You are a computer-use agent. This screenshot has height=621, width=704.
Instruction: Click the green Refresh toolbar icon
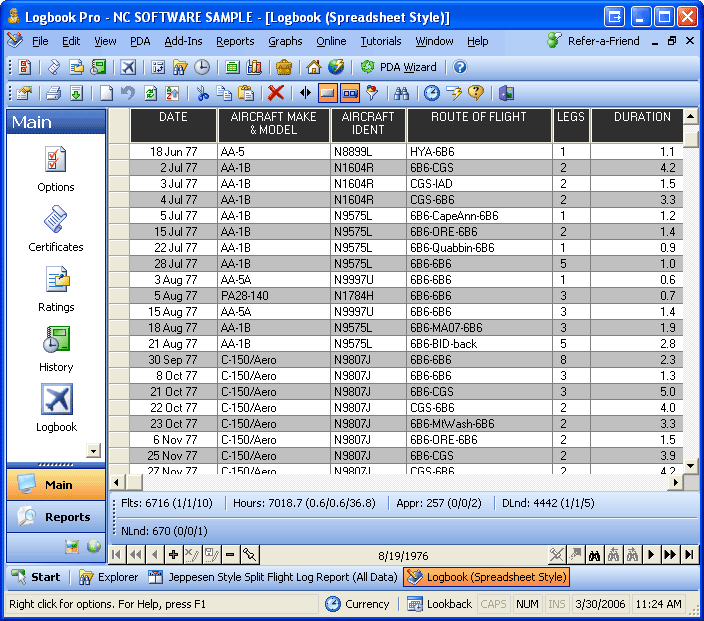[x=150, y=93]
